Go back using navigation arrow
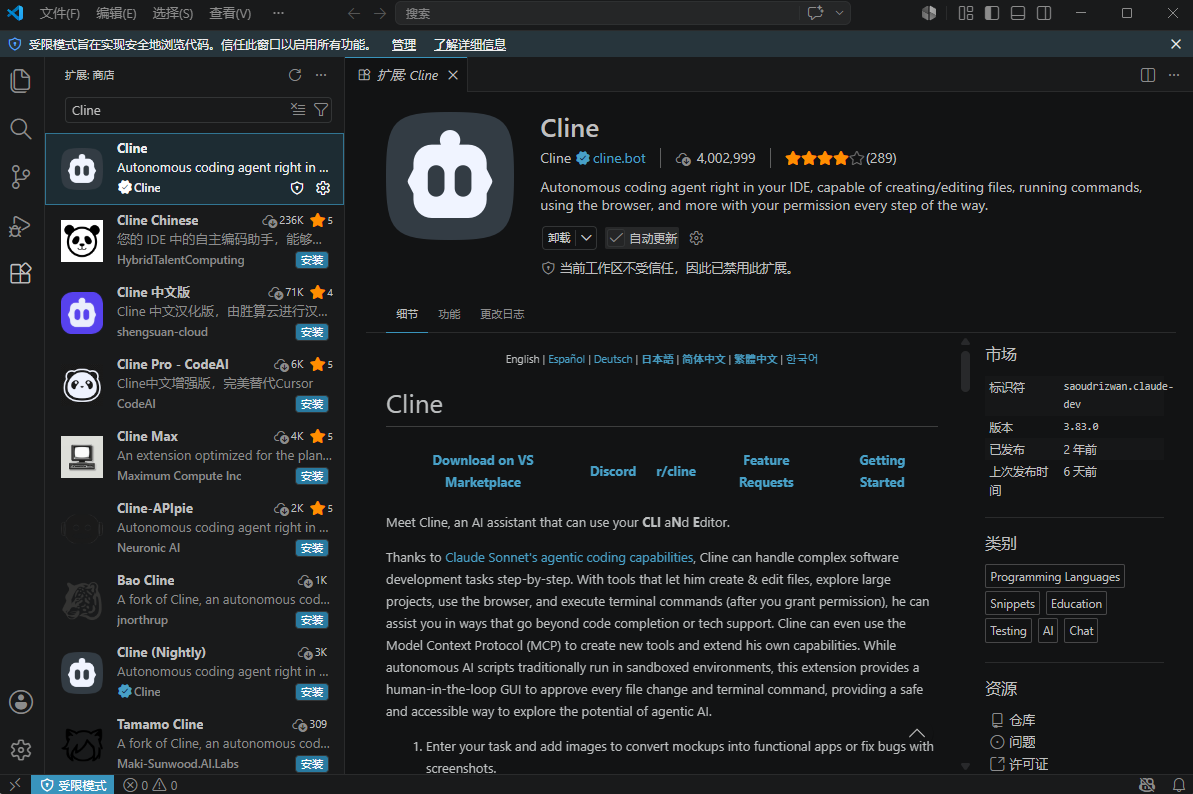The width and height of the screenshot is (1193, 794). click(354, 13)
